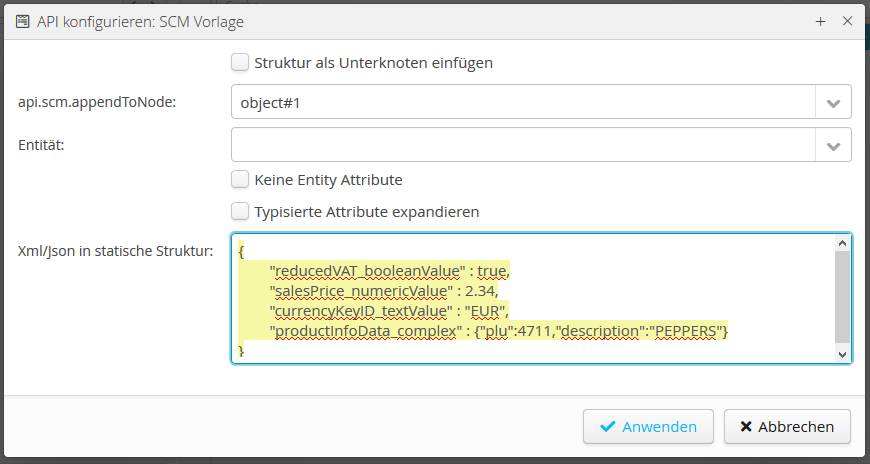The width and height of the screenshot is (870, 464).
Task: Toggle Typisierte Attribute expandieren checkbox
Action: coord(240,212)
